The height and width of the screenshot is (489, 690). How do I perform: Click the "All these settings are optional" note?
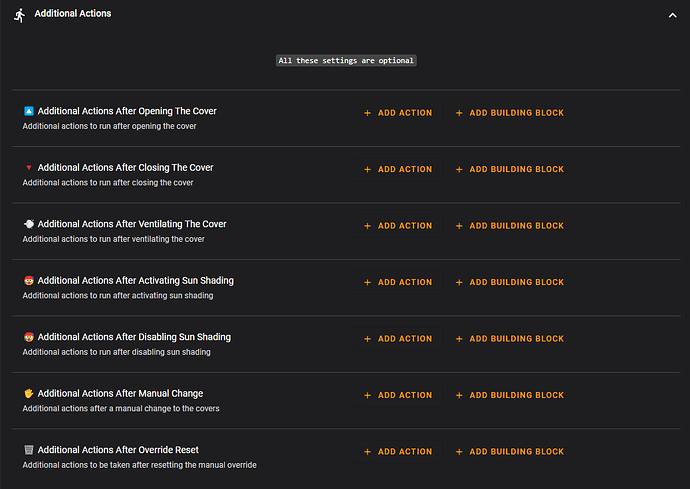click(345, 60)
